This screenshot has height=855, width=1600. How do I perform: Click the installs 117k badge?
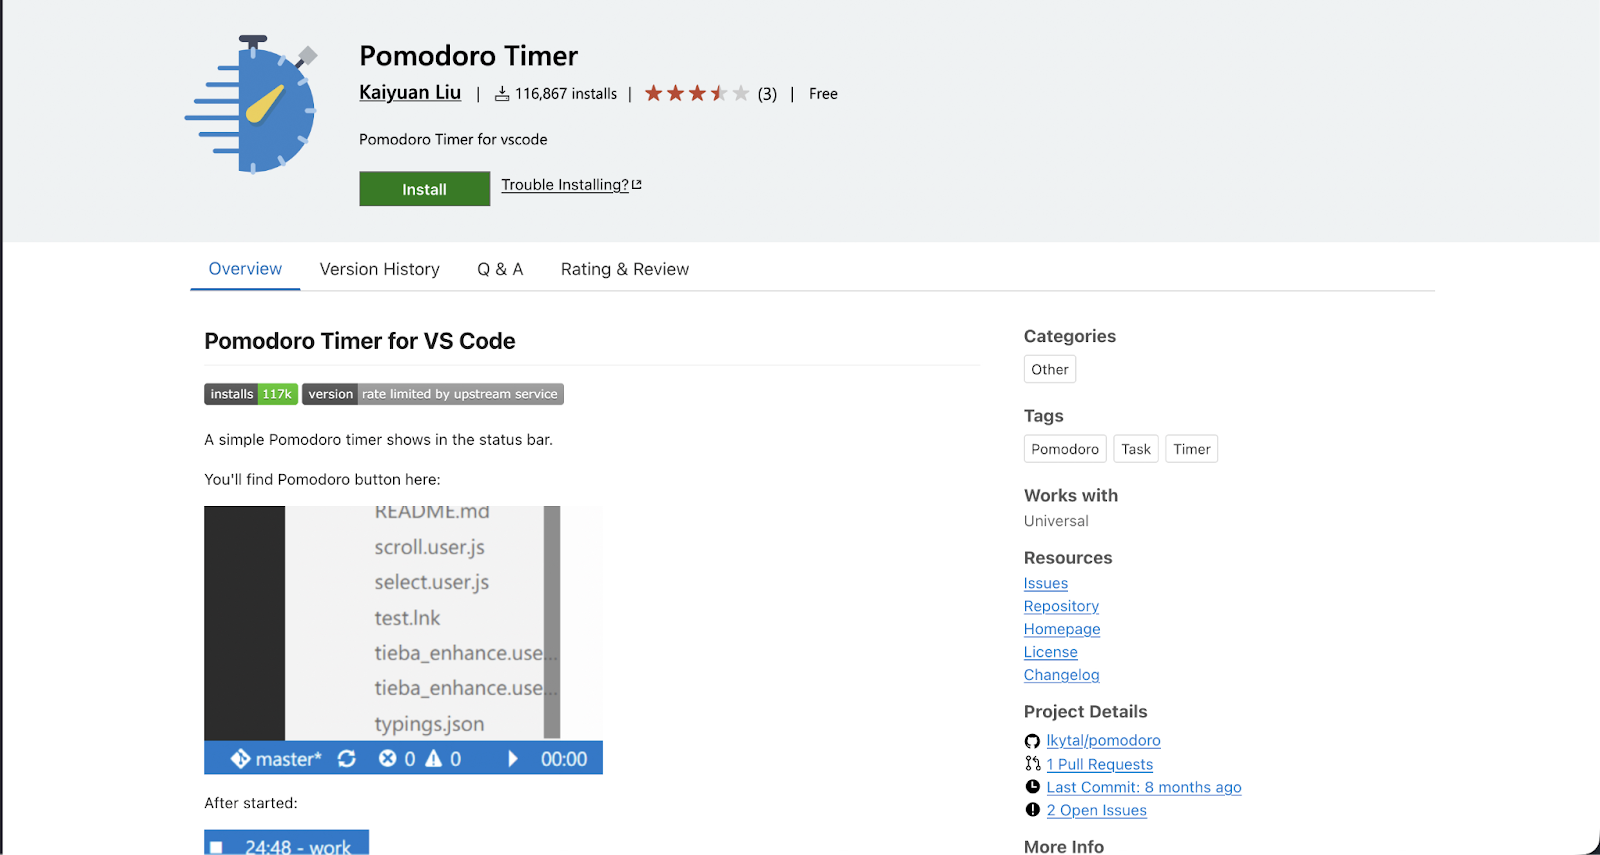pos(251,394)
